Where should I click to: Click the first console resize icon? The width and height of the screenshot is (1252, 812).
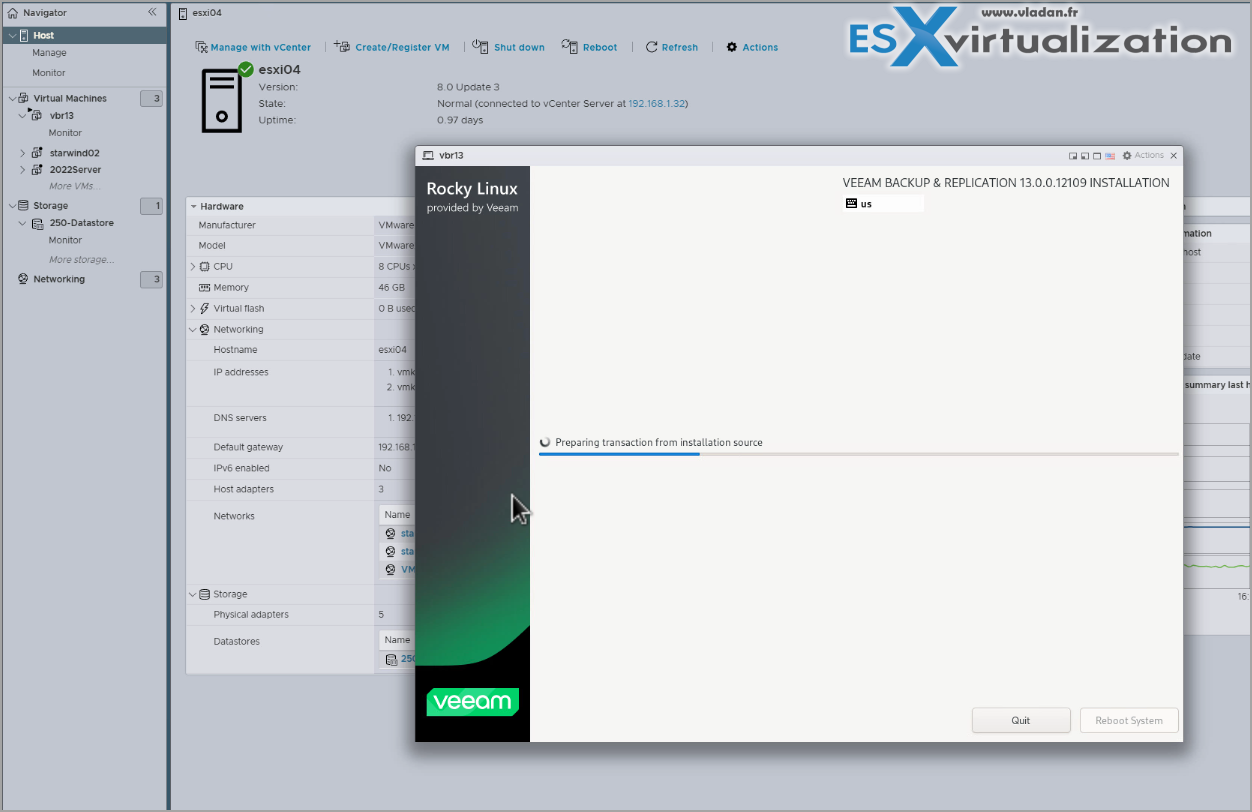pos(1073,156)
